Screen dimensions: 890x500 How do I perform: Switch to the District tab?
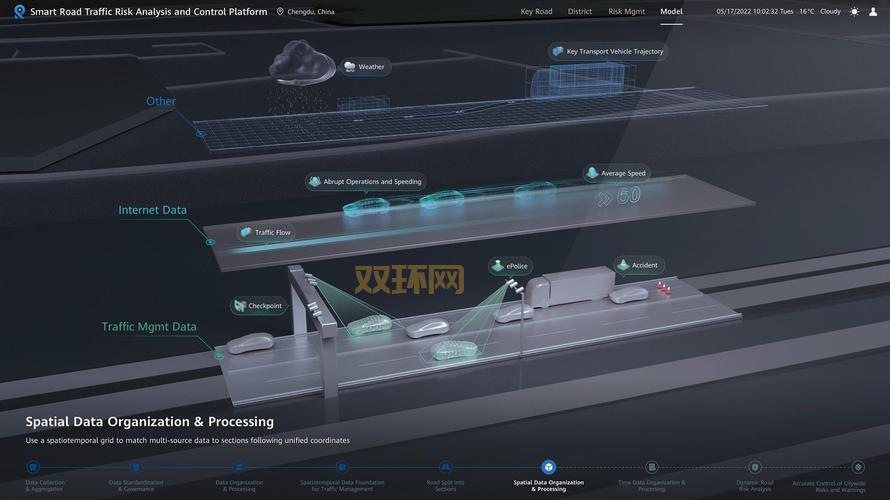tap(580, 12)
